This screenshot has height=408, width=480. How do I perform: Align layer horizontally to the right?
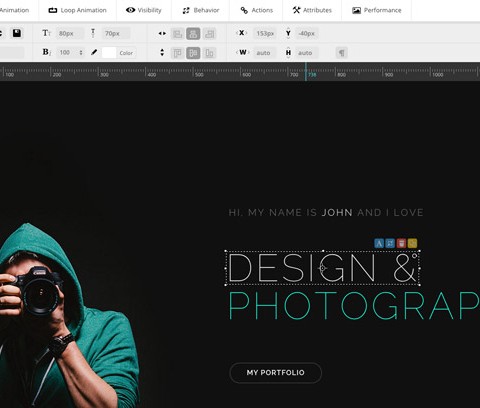[x=209, y=34]
